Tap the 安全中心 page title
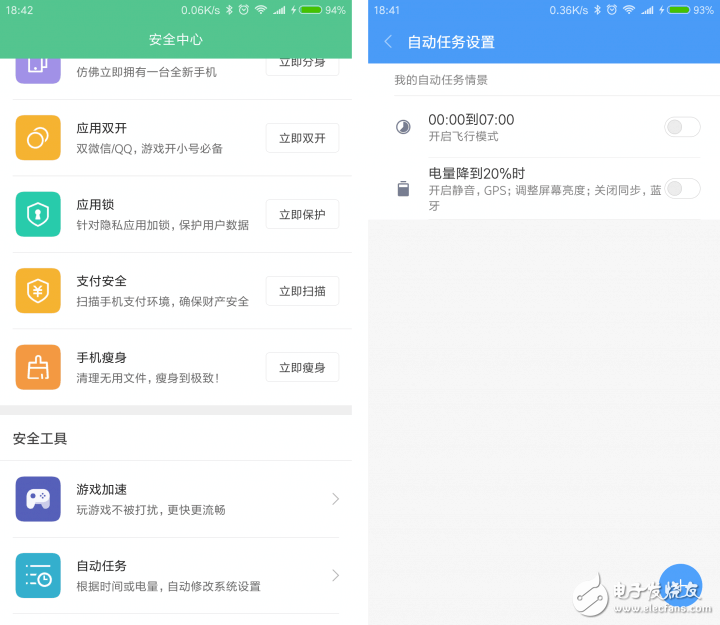720x625 pixels. click(176, 39)
